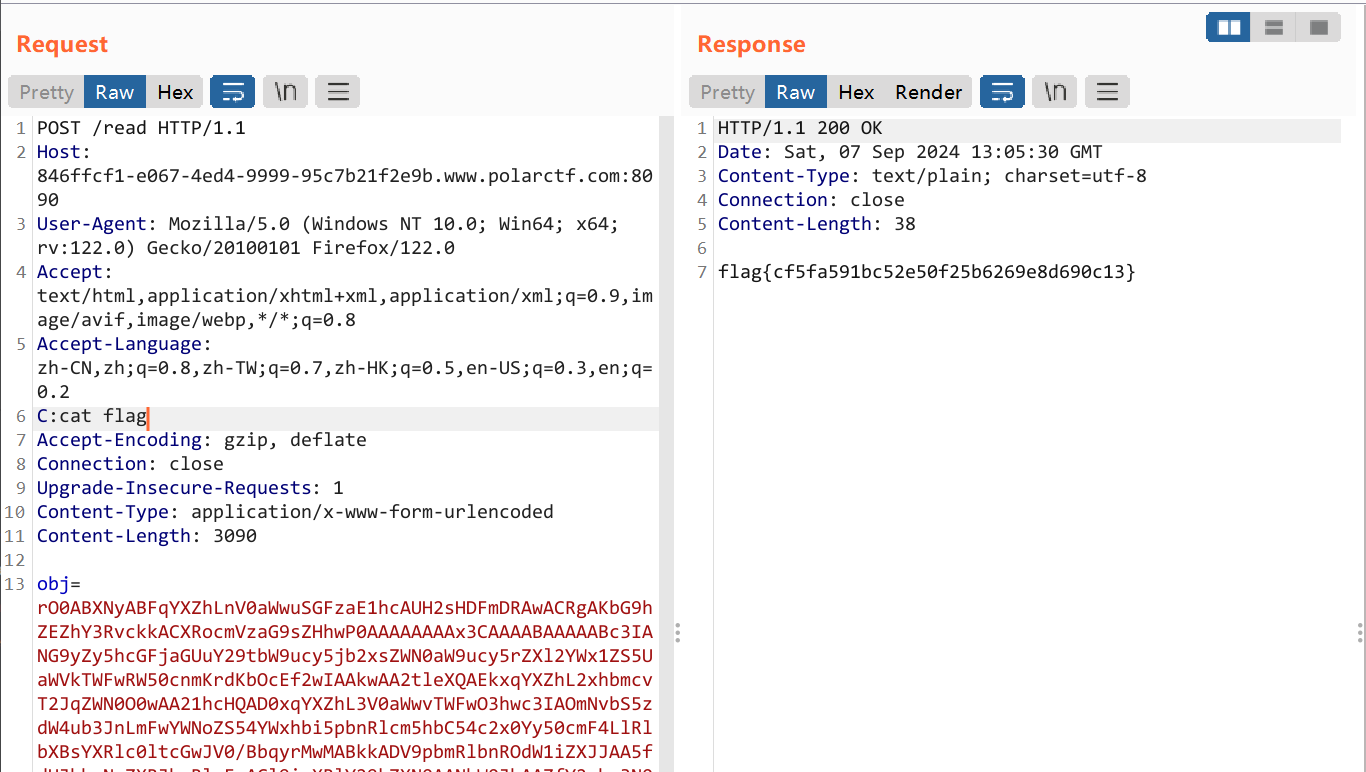The width and height of the screenshot is (1366, 772).
Task: Grab the divider handle between Request and Response
Action: point(677,632)
